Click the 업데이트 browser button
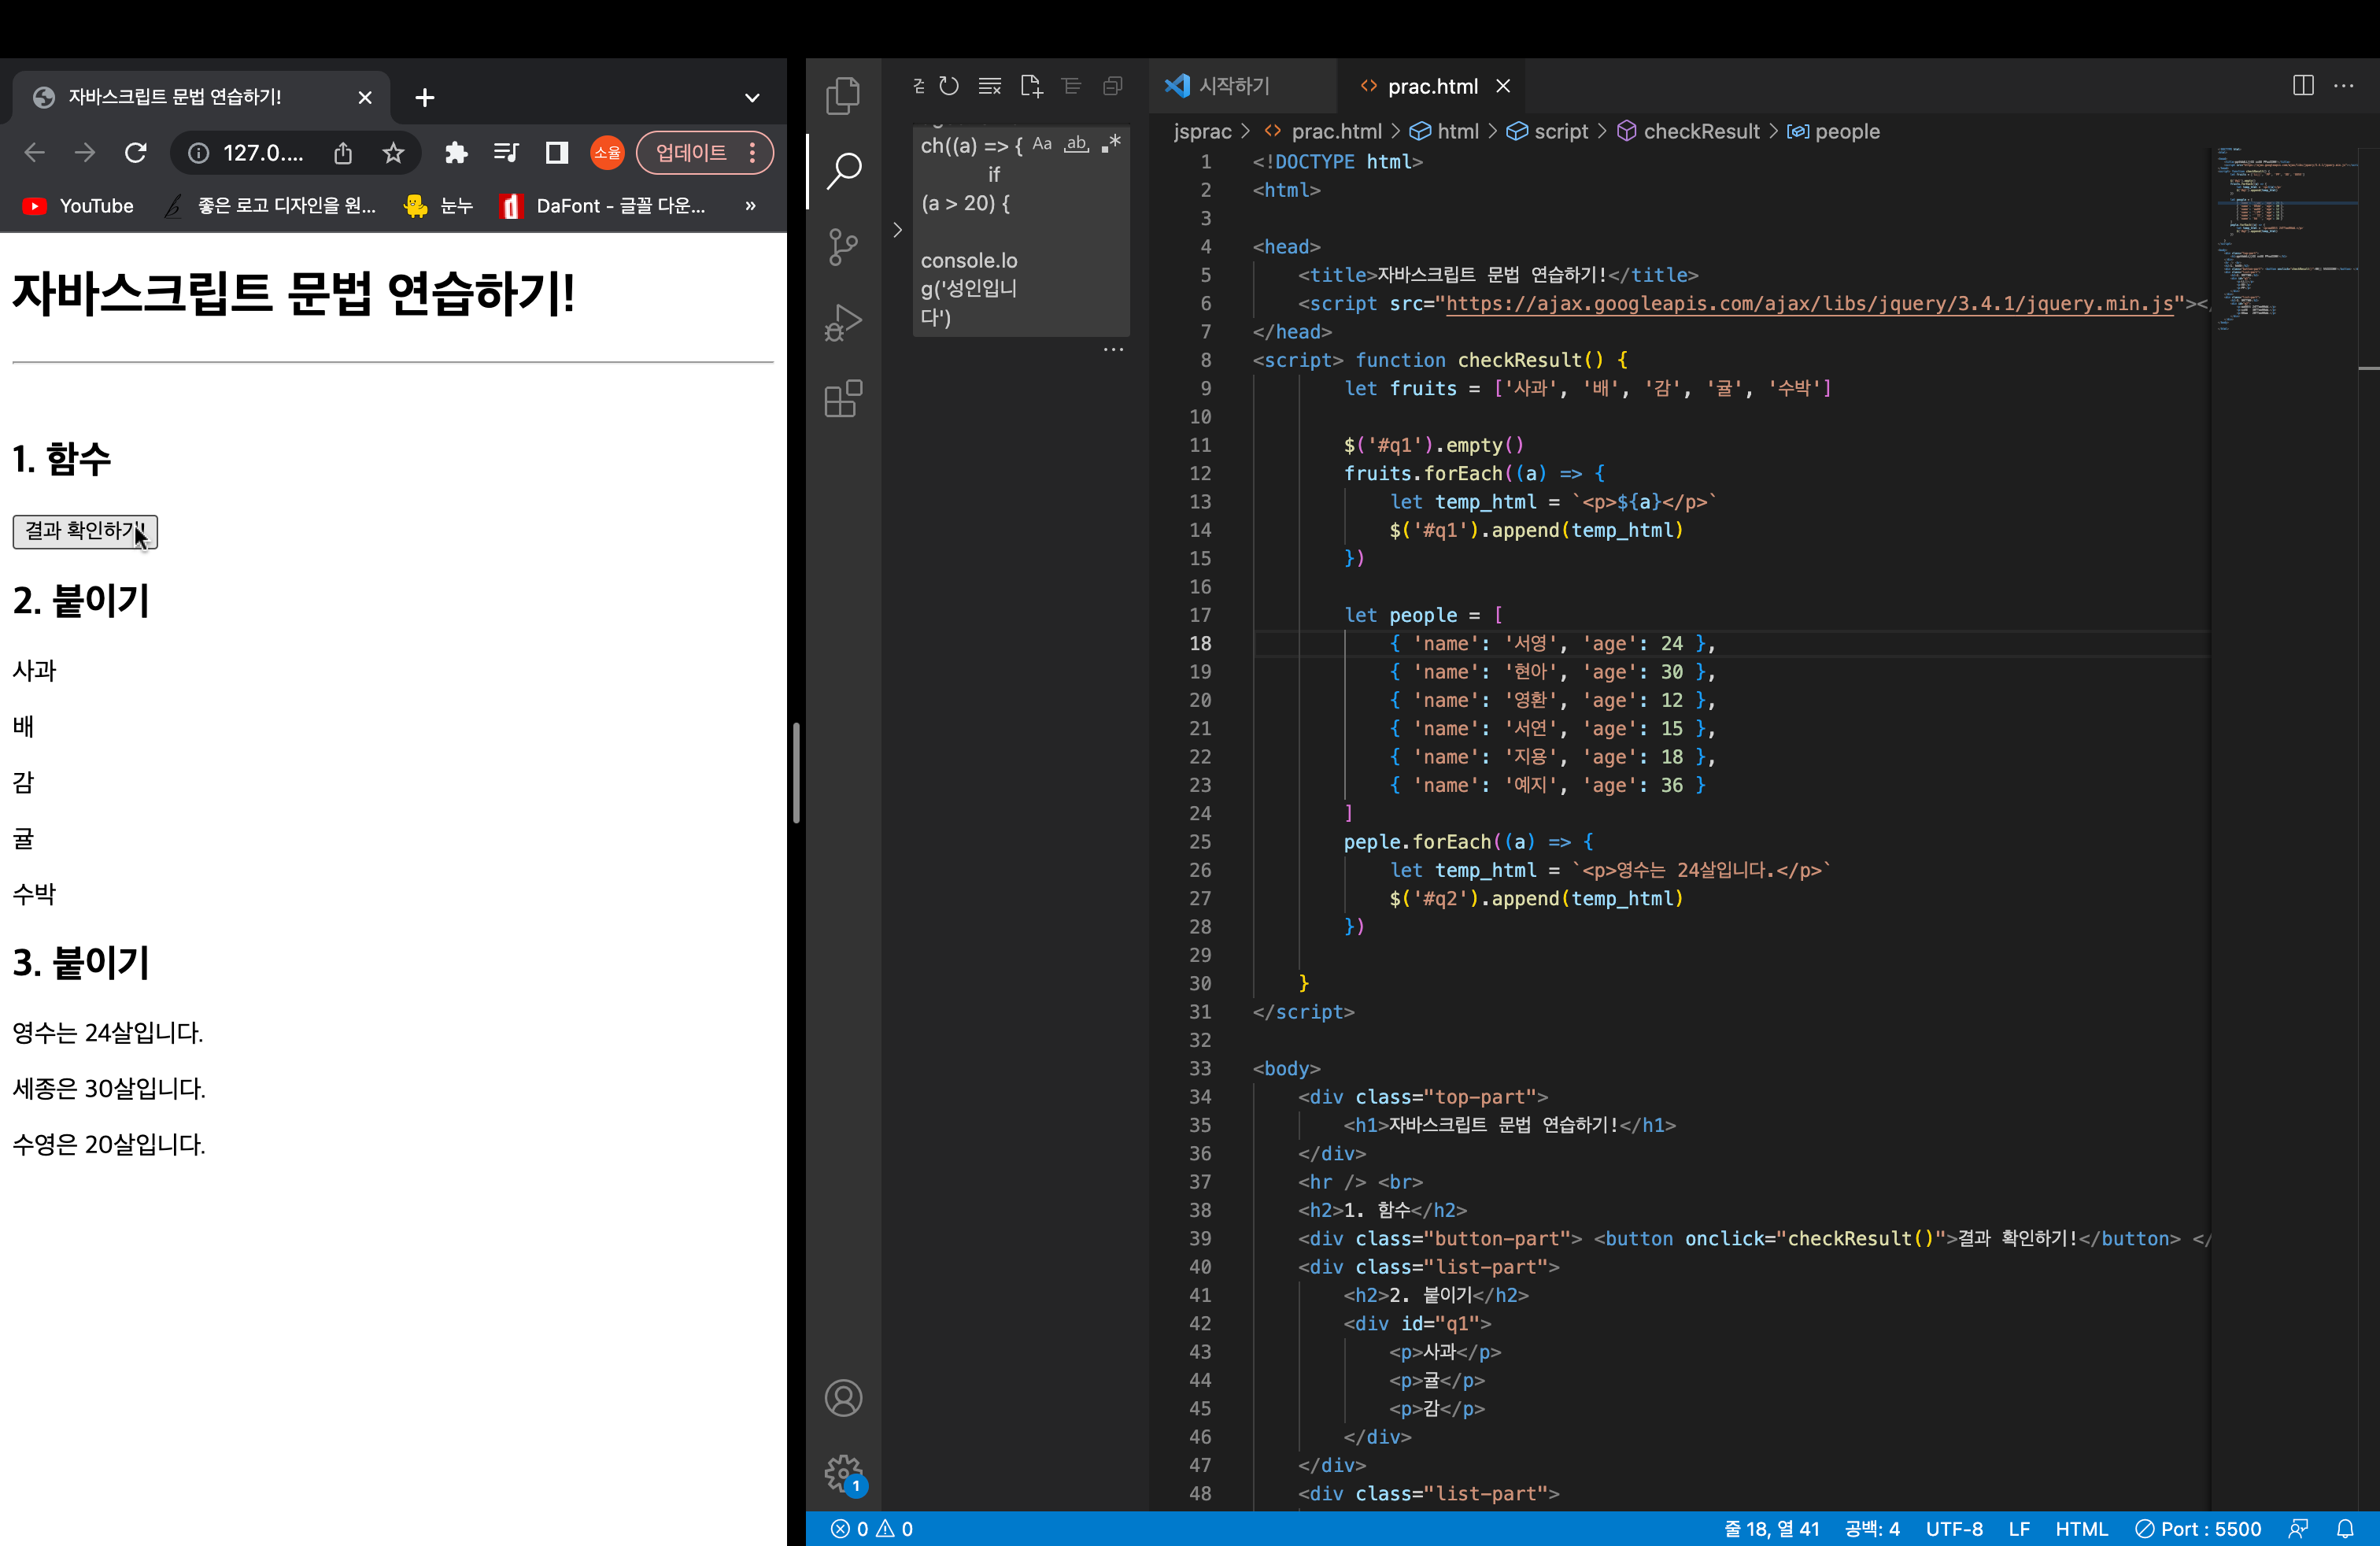 pyautogui.click(x=704, y=152)
